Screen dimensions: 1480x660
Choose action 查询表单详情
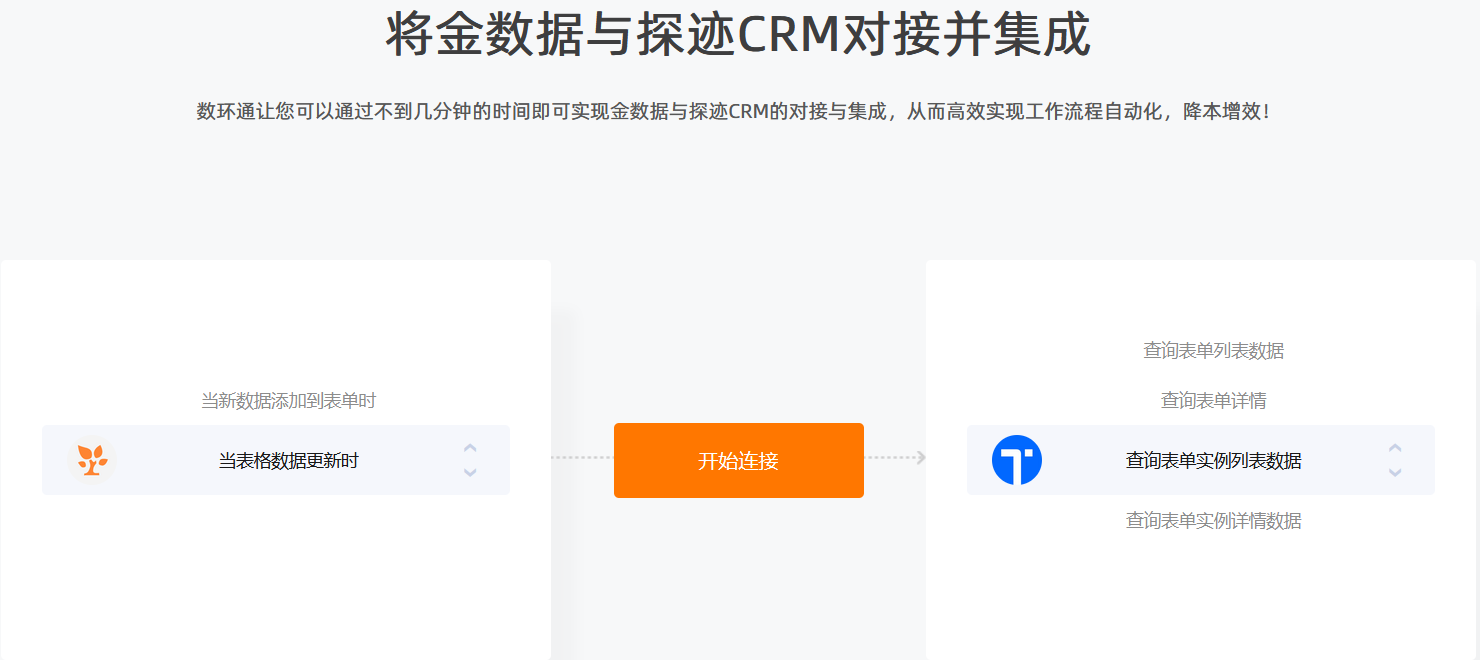1214,401
